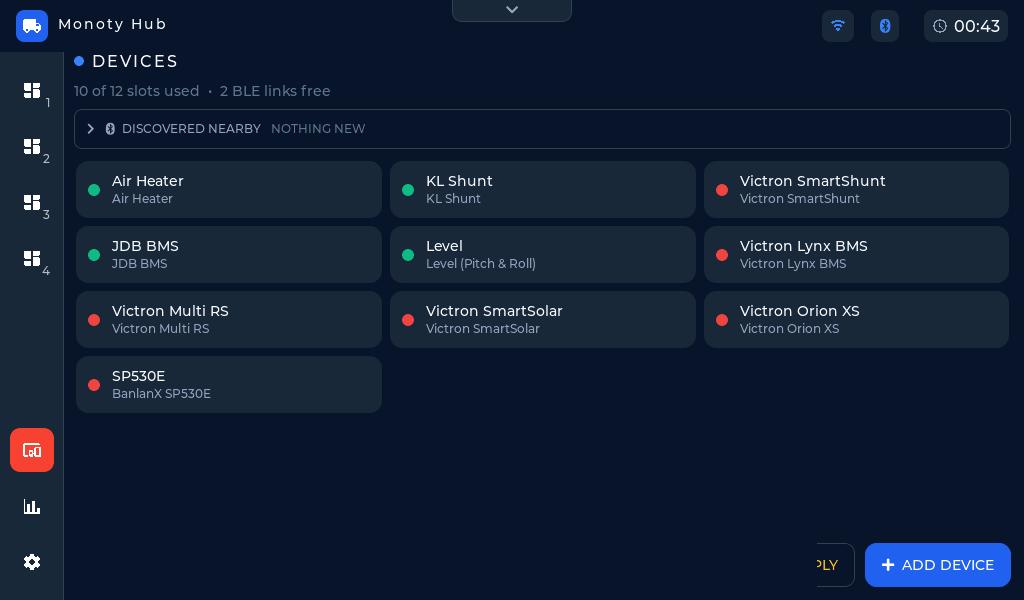Screen dimensions: 1024x600
Task: Open the Air Heater device card
Action: tap(229, 189)
